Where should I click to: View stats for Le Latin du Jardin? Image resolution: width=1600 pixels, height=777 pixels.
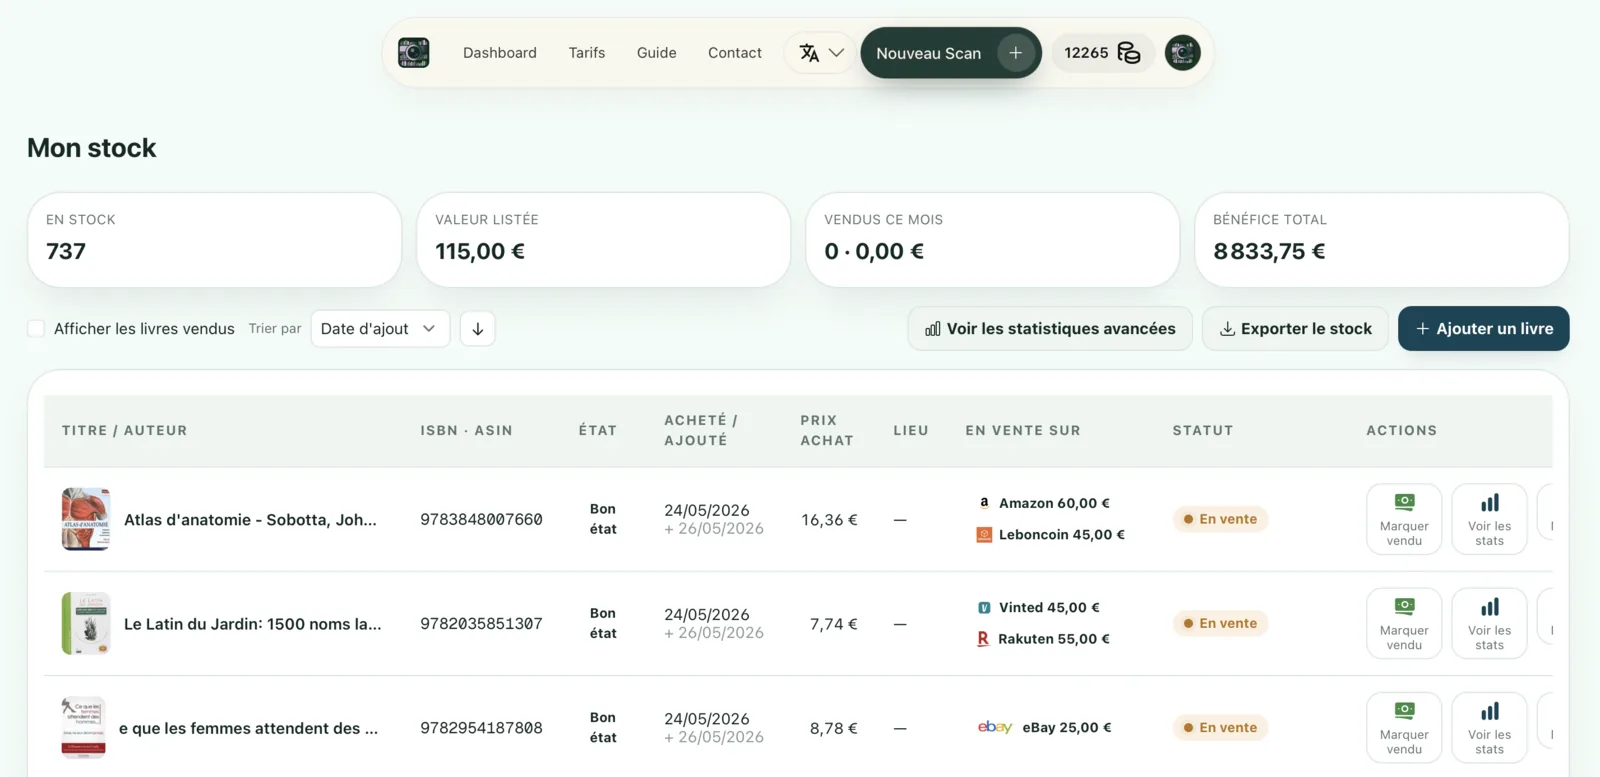(1489, 623)
